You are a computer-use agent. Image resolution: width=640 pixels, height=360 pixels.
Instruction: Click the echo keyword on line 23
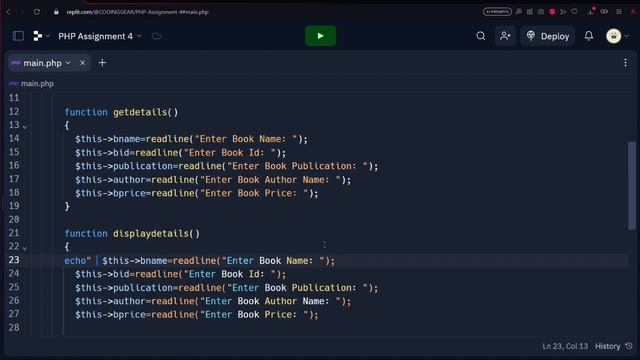tap(75, 260)
